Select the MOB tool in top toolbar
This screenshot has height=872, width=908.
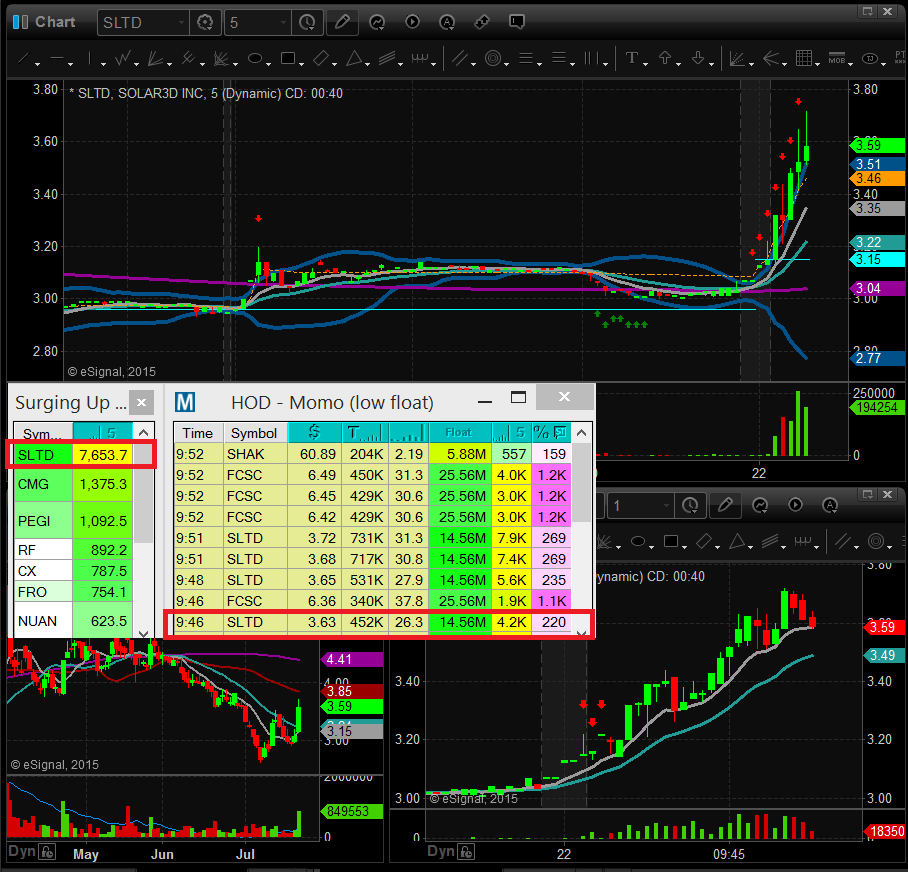tap(836, 58)
